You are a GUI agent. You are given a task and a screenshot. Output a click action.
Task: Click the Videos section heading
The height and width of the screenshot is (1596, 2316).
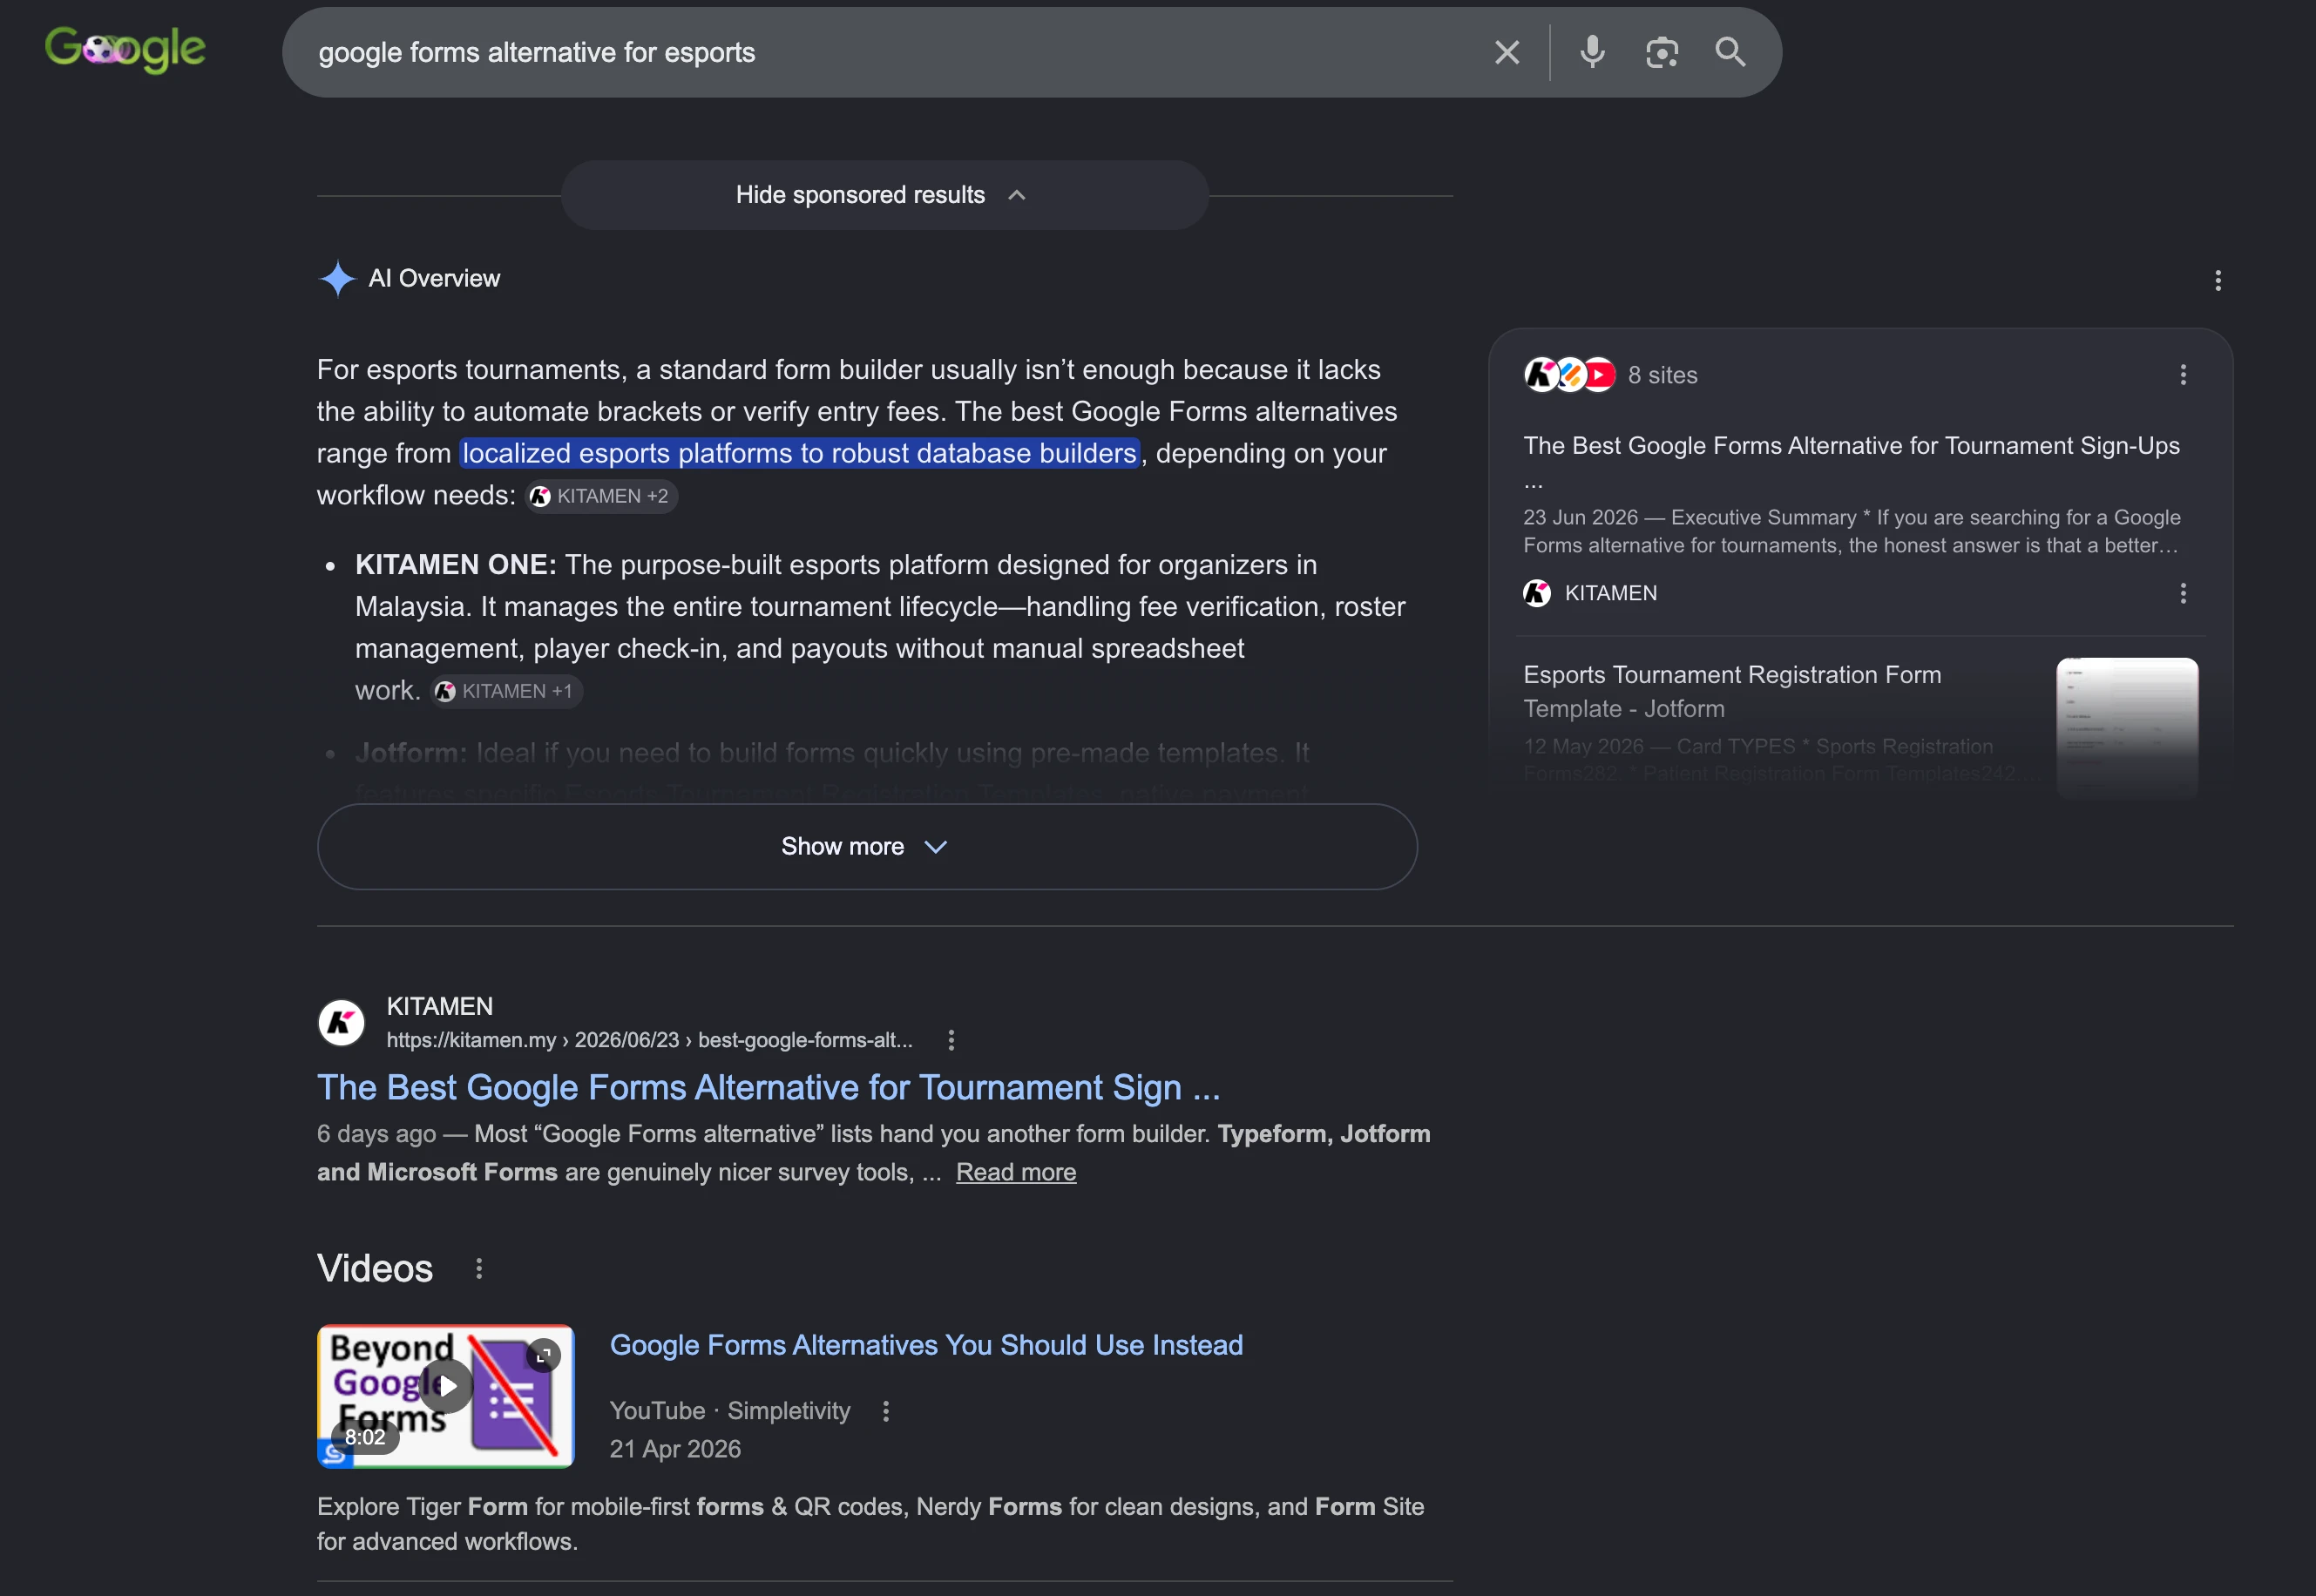click(x=374, y=1269)
